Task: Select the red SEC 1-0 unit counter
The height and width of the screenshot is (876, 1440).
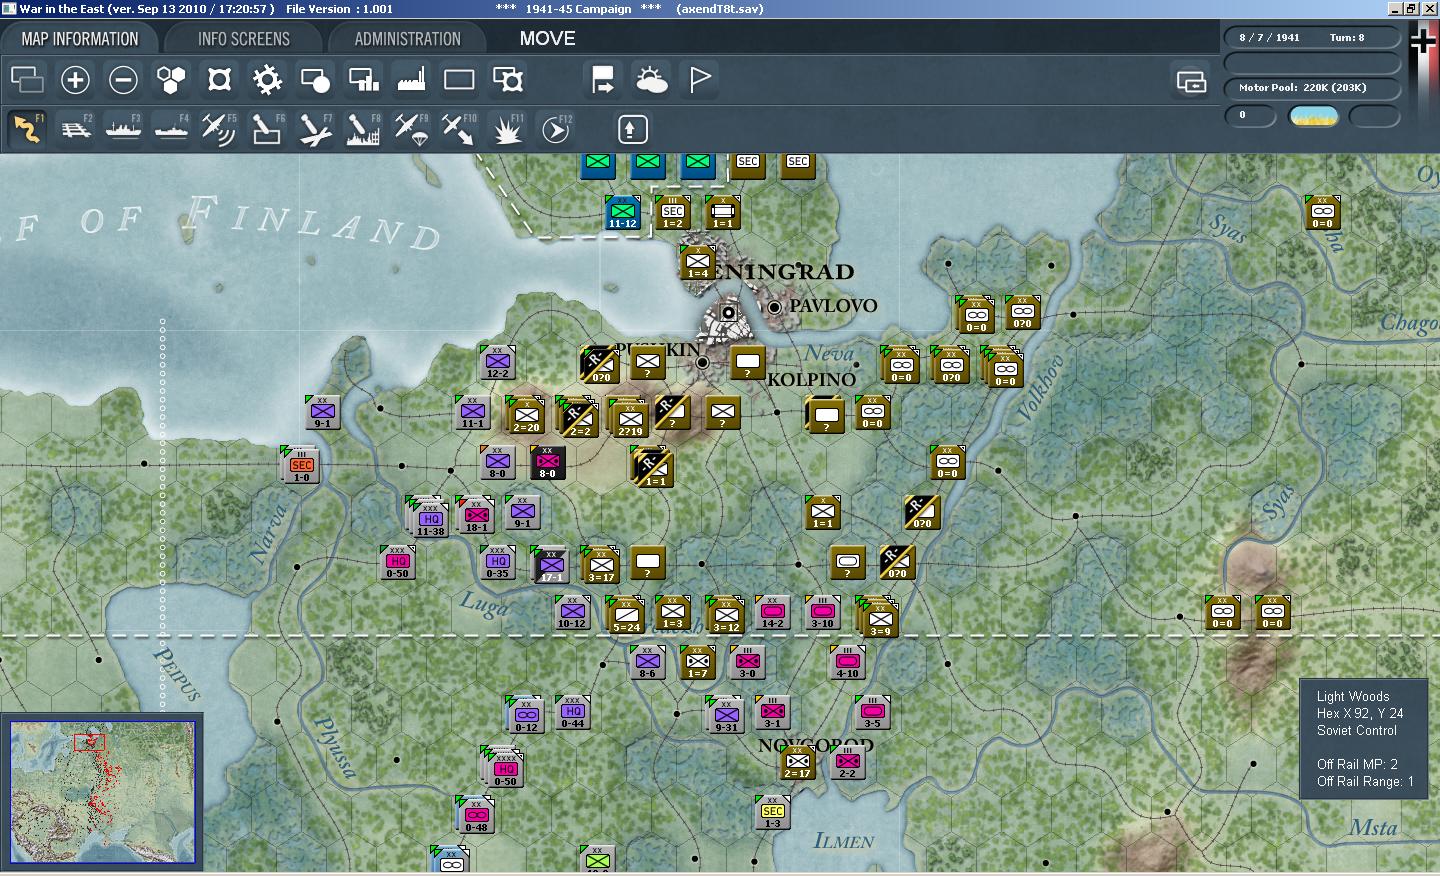Action: pyautogui.click(x=301, y=465)
